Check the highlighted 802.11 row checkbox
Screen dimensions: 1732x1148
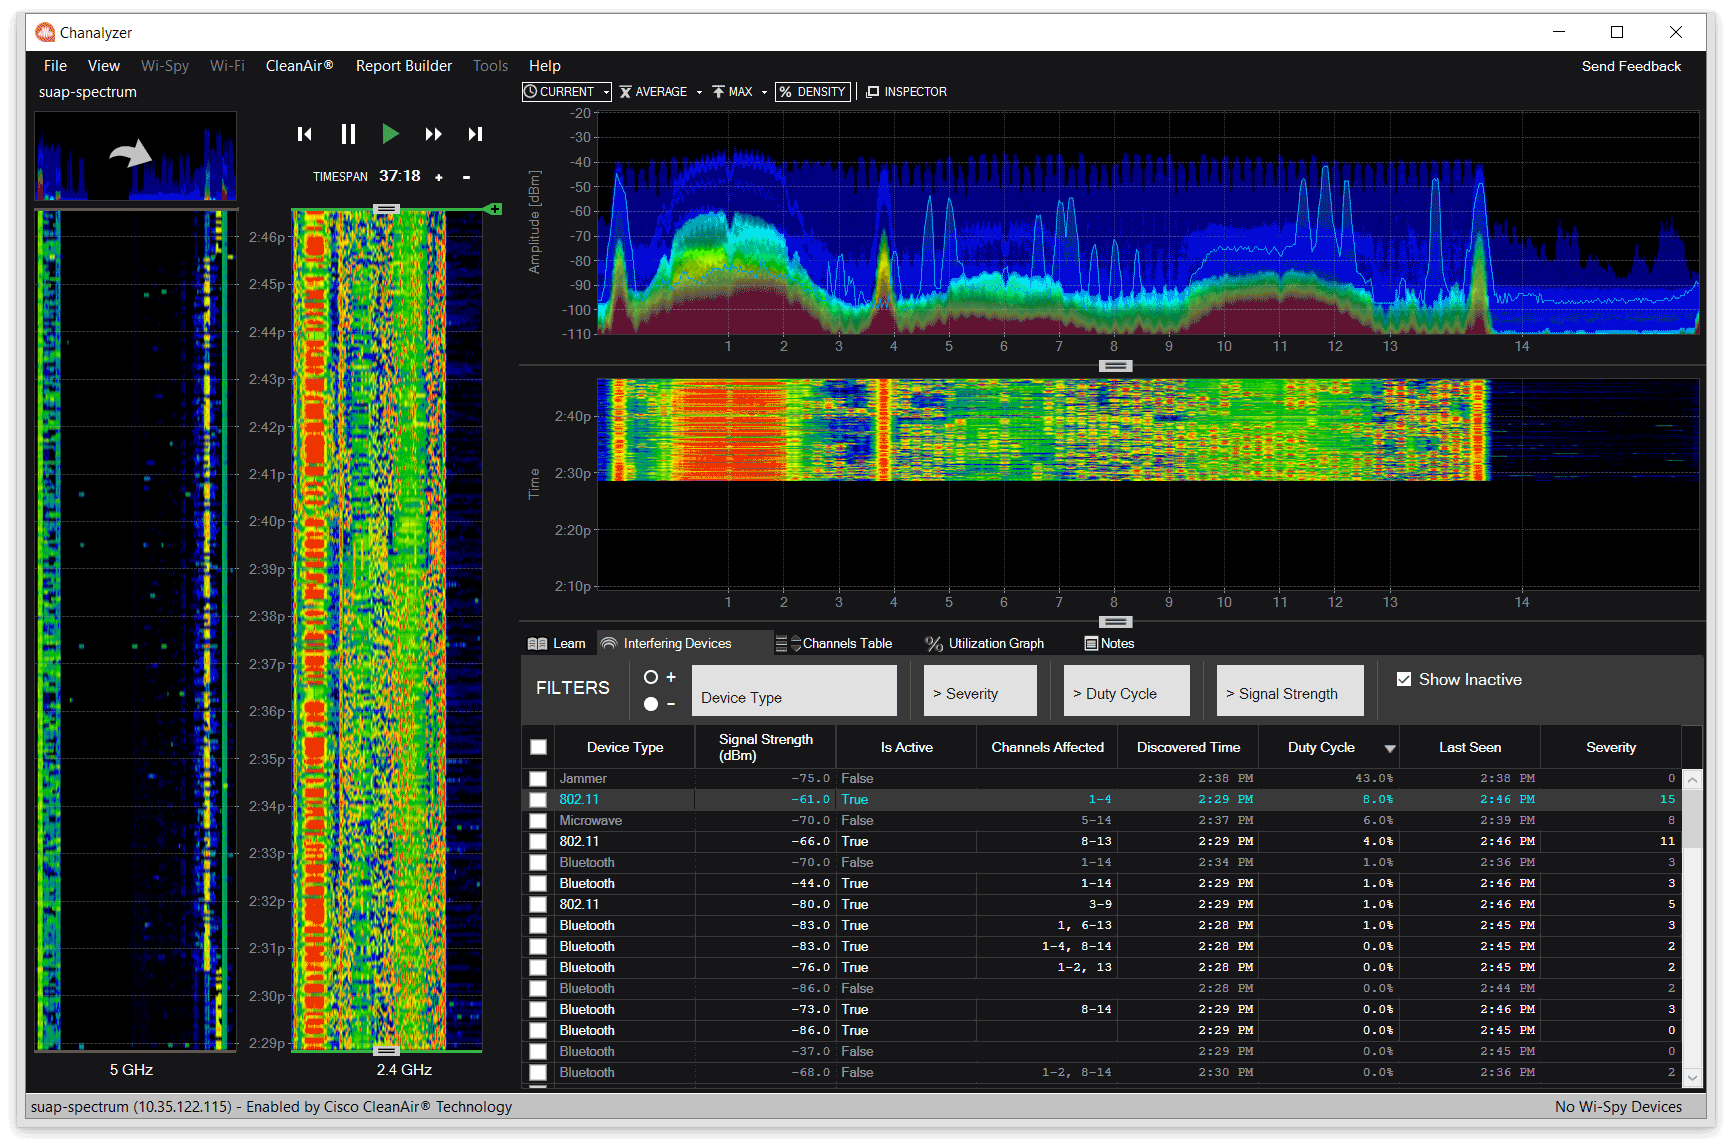[538, 800]
